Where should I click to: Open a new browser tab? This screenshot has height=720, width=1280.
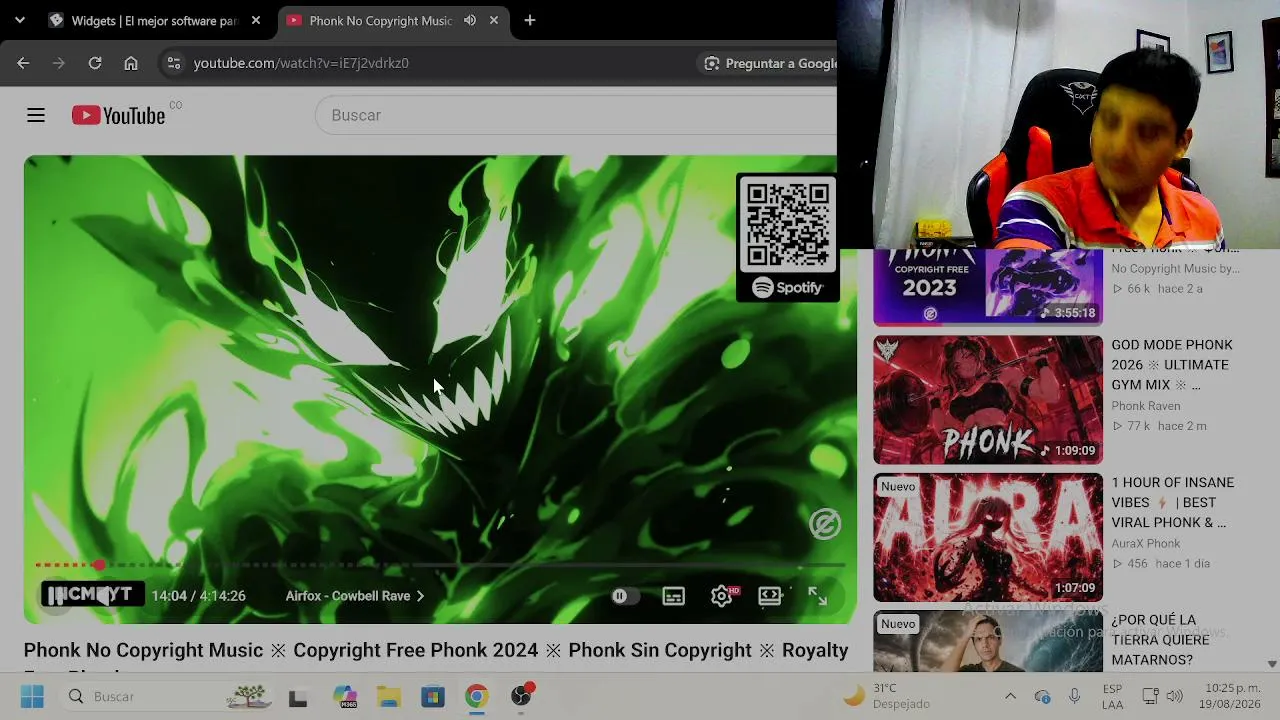(x=530, y=20)
